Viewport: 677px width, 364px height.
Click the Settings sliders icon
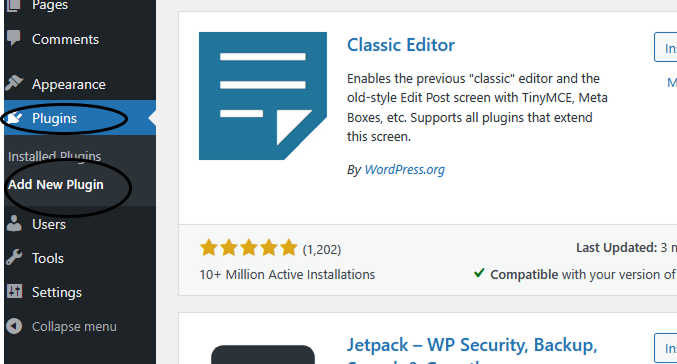pyautogui.click(x=14, y=291)
